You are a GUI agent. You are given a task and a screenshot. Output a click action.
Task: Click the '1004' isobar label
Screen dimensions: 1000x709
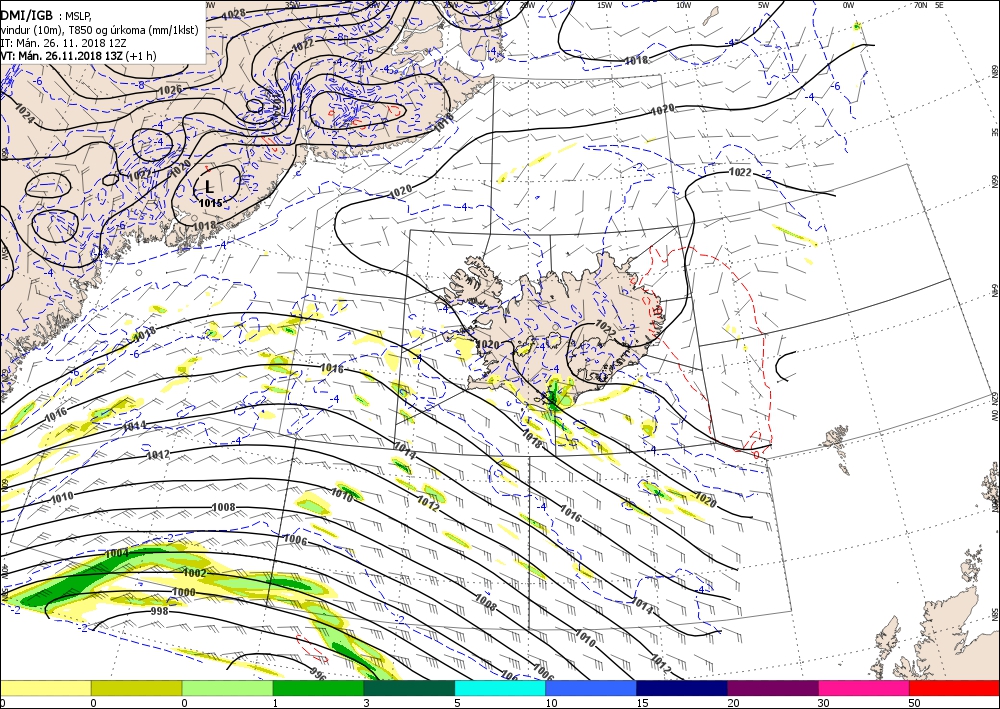click(x=117, y=553)
